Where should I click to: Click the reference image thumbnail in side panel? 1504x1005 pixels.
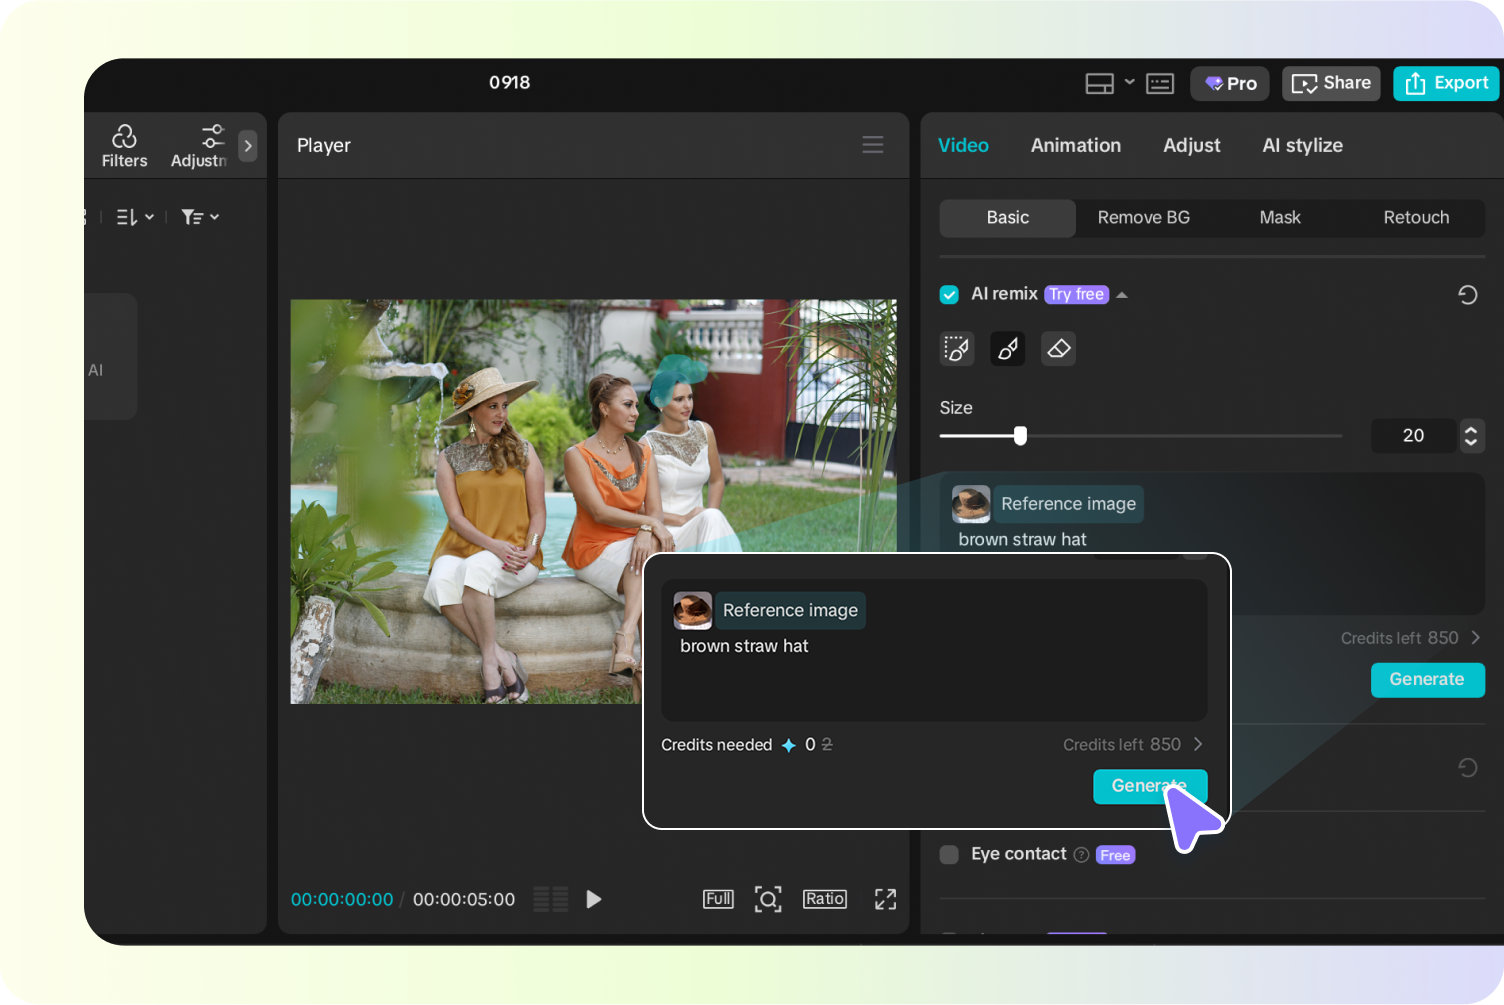click(971, 504)
